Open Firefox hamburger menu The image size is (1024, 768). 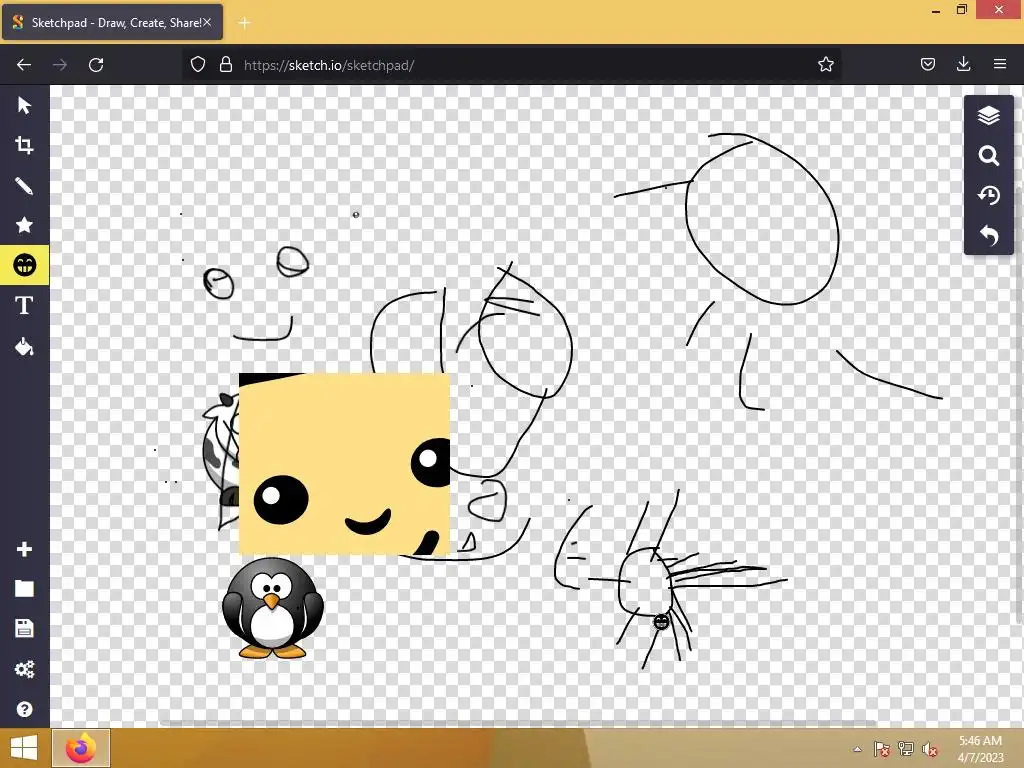[1000, 64]
